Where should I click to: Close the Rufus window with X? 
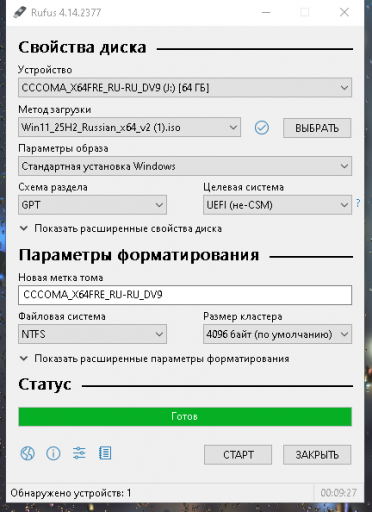(344, 13)
